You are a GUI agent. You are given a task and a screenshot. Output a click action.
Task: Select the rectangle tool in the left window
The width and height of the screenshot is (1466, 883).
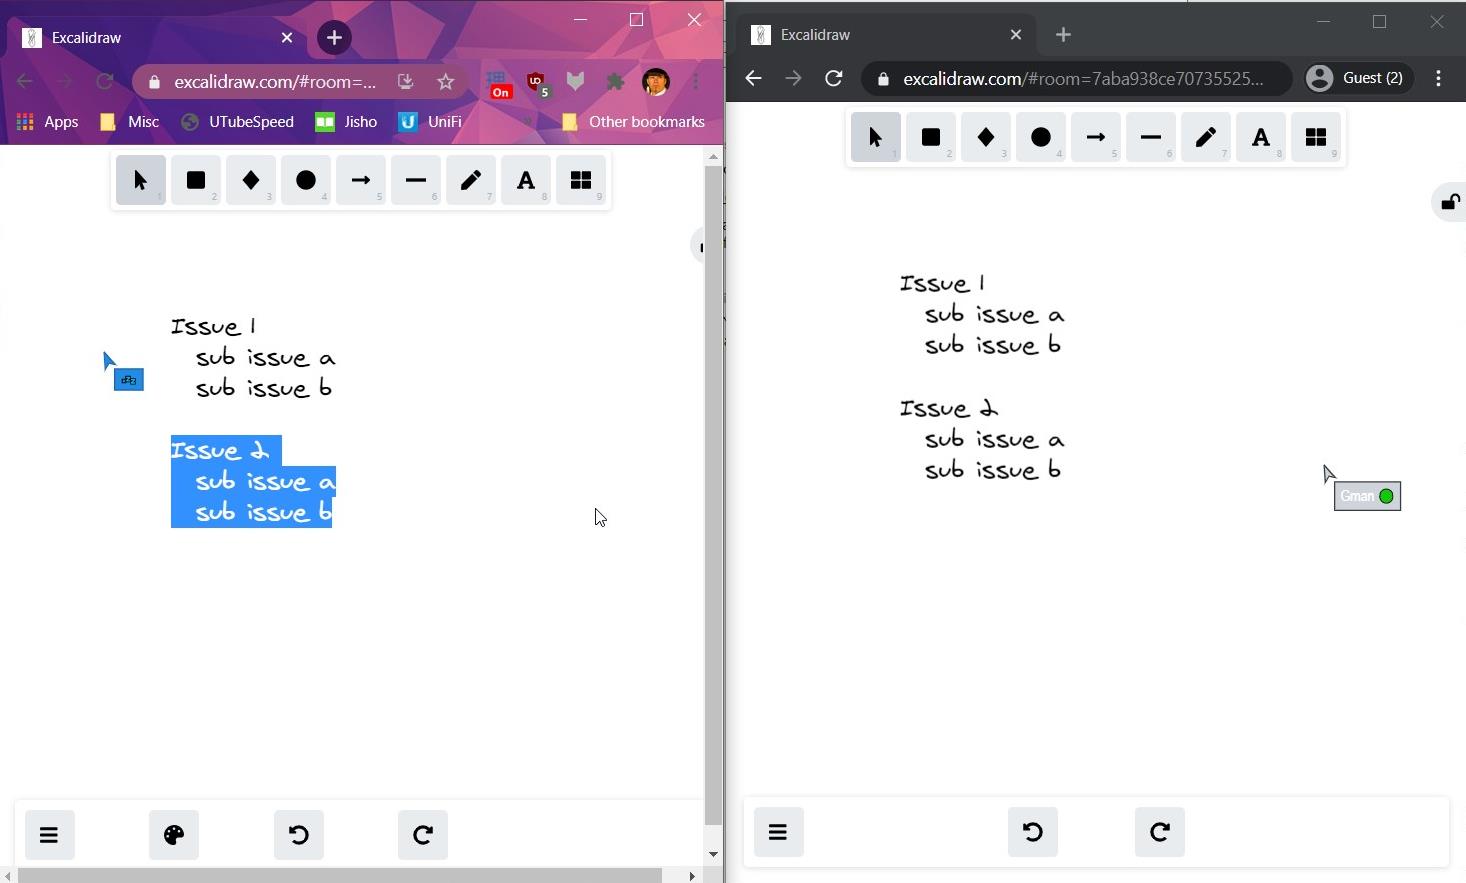[195, 180]
